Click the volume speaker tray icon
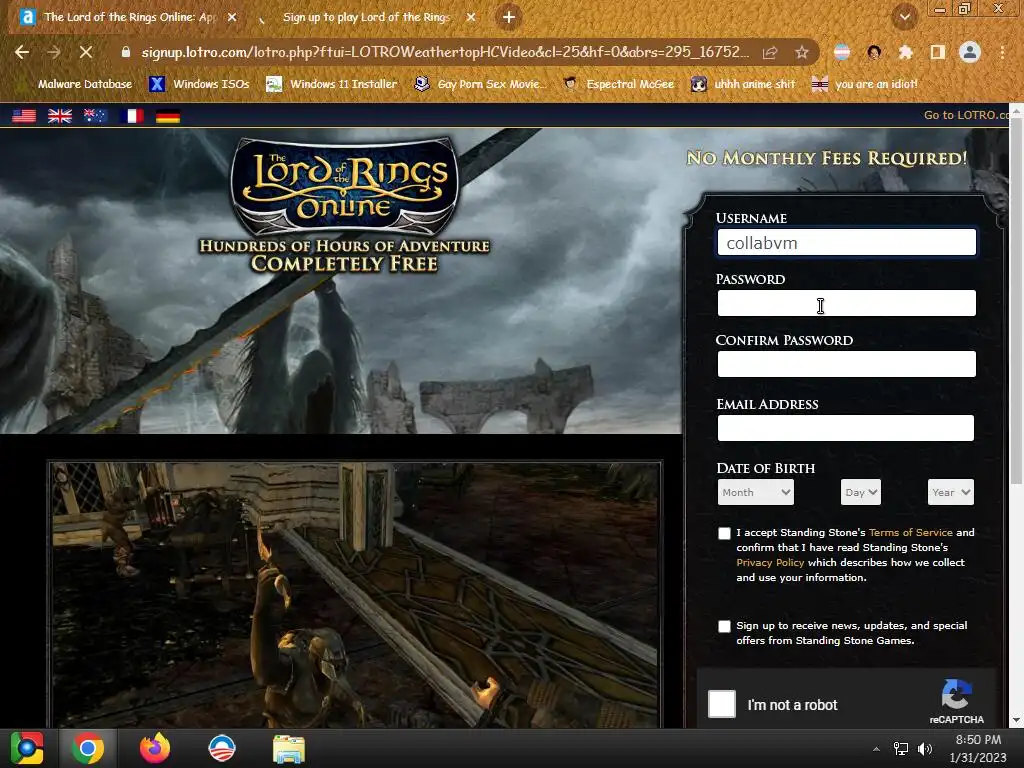 pyautogui.click(x=925, y=749)
